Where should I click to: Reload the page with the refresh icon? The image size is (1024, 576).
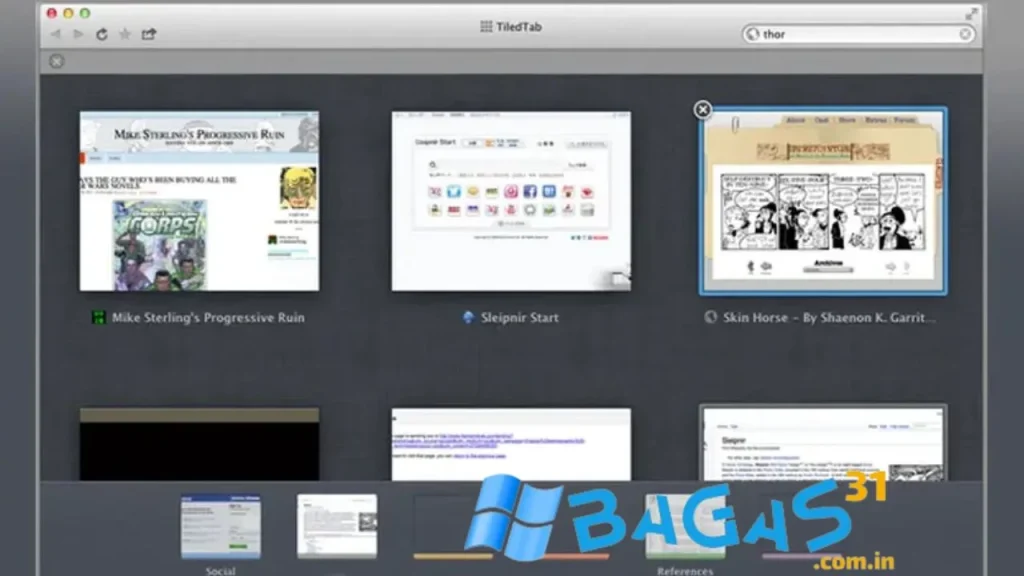click(x=101, y=34)
